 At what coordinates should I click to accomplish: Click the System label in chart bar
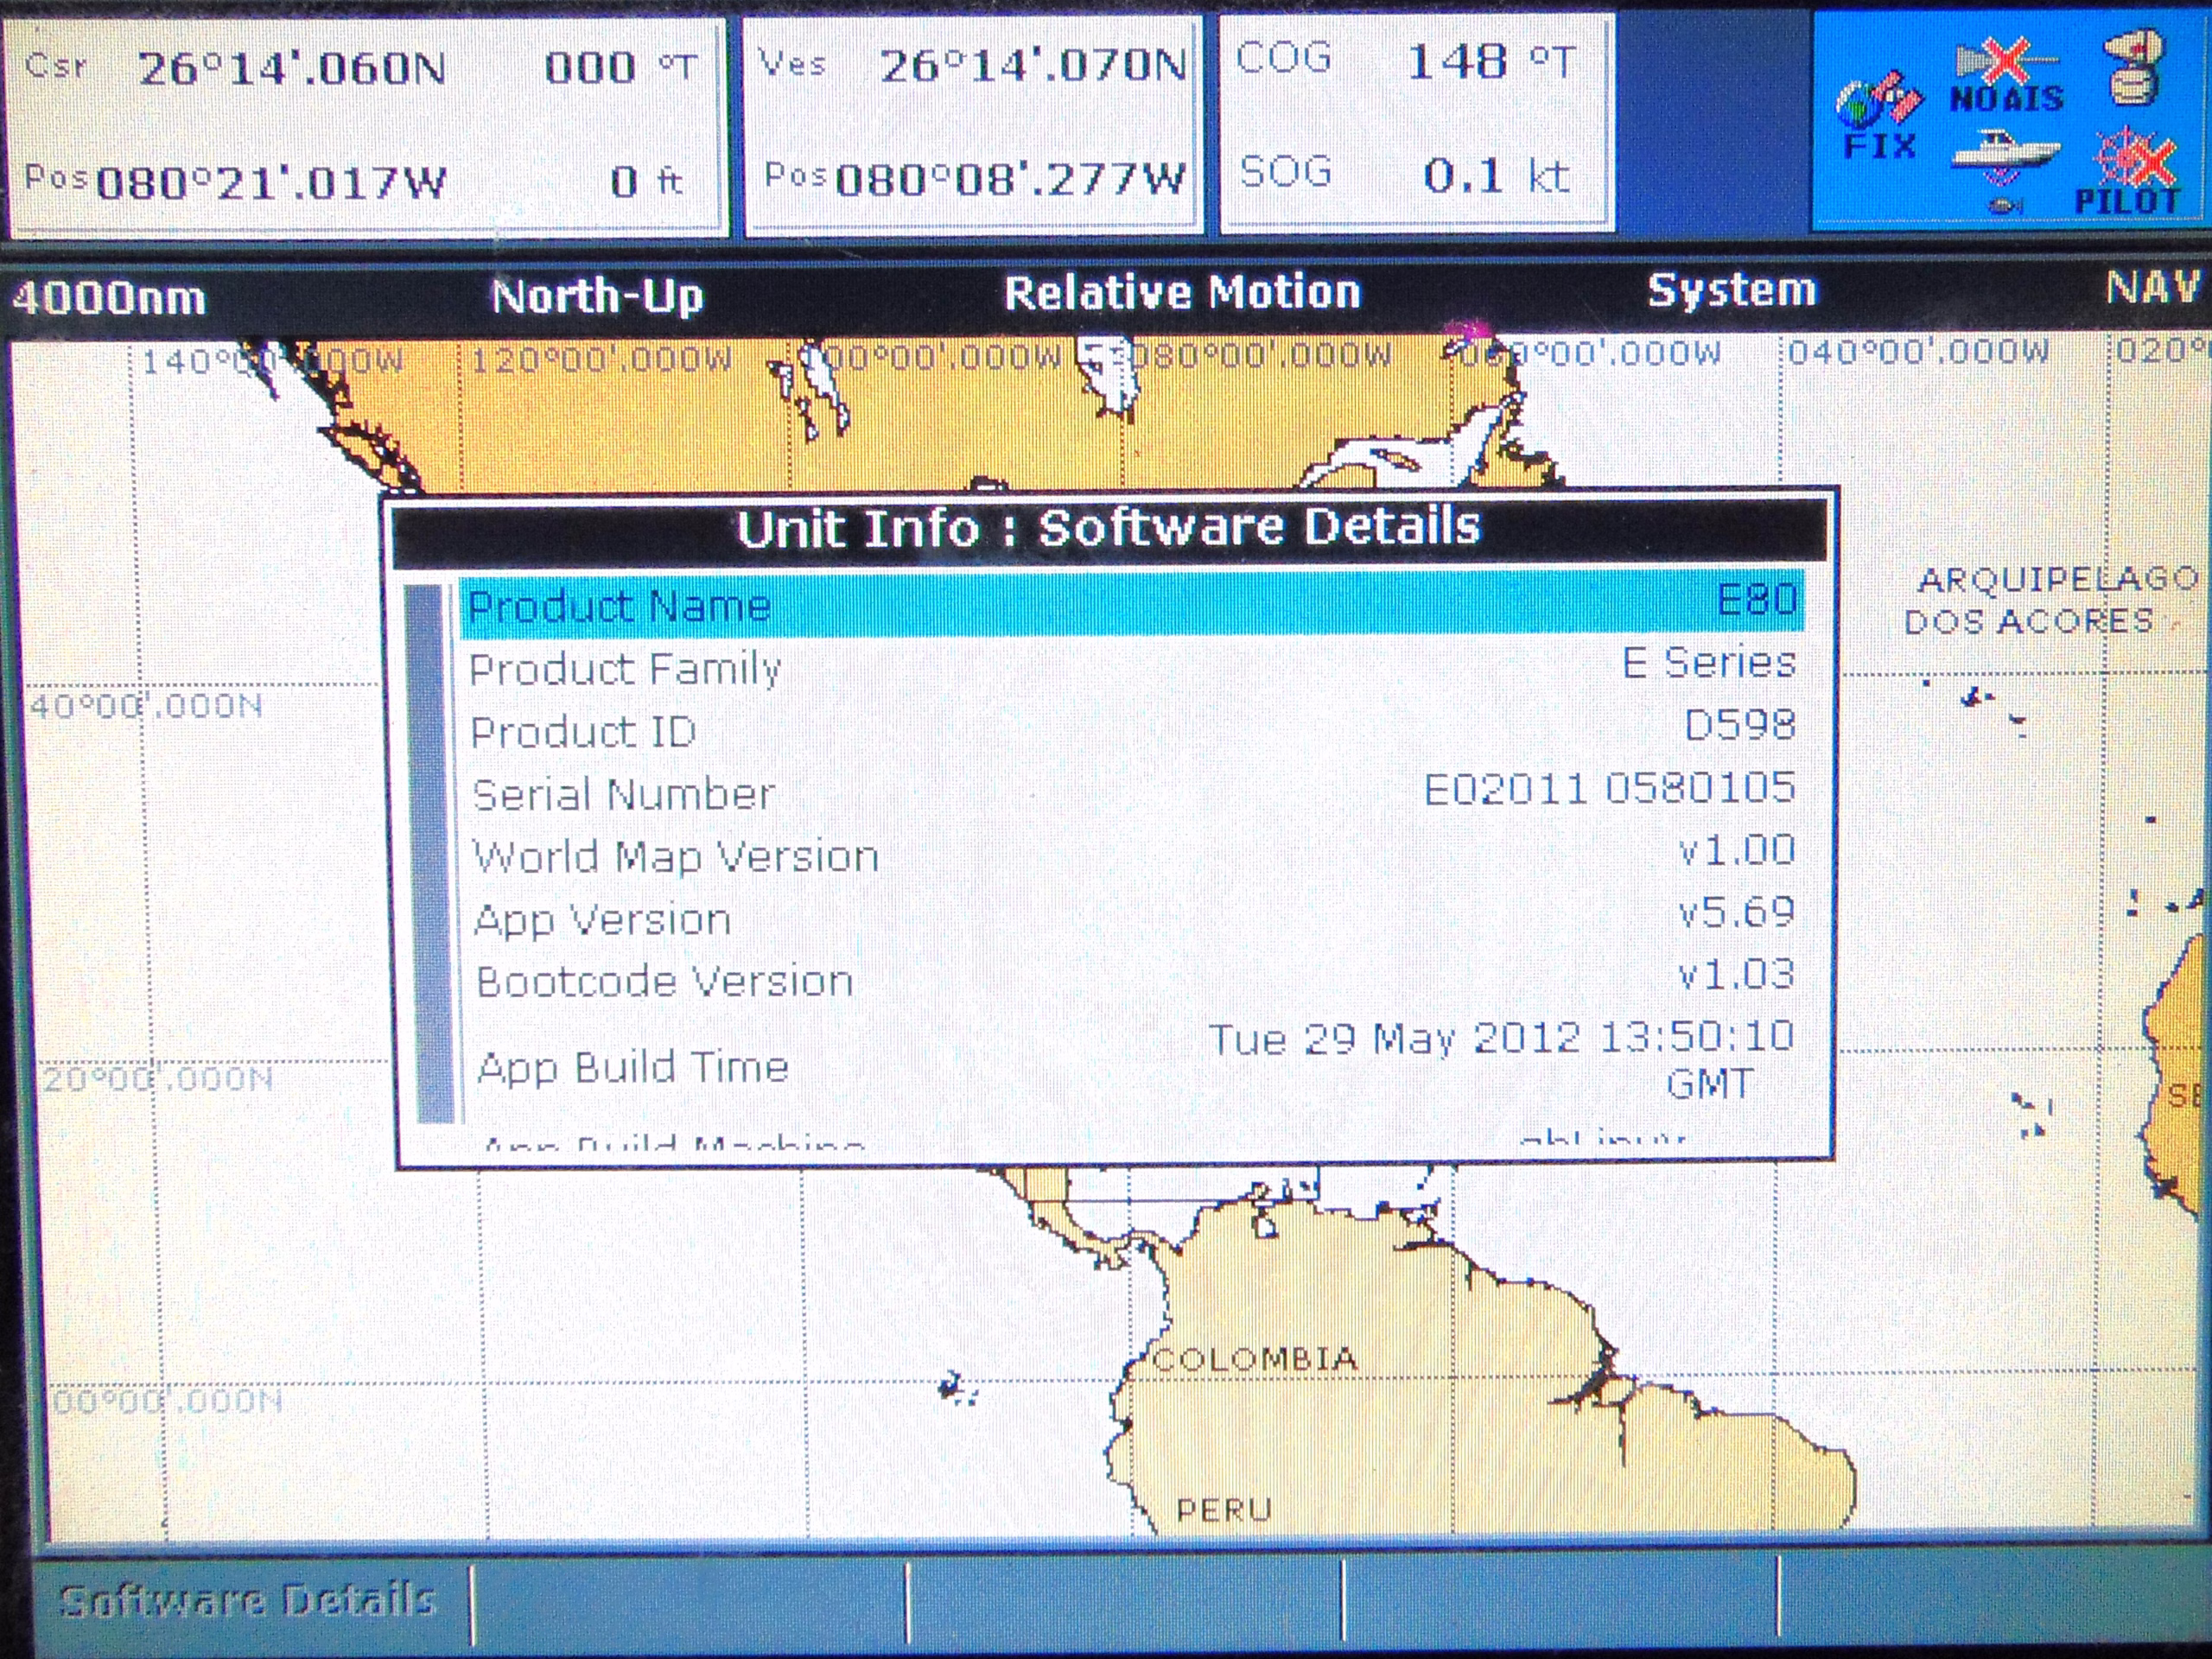tap(1731, 290)
